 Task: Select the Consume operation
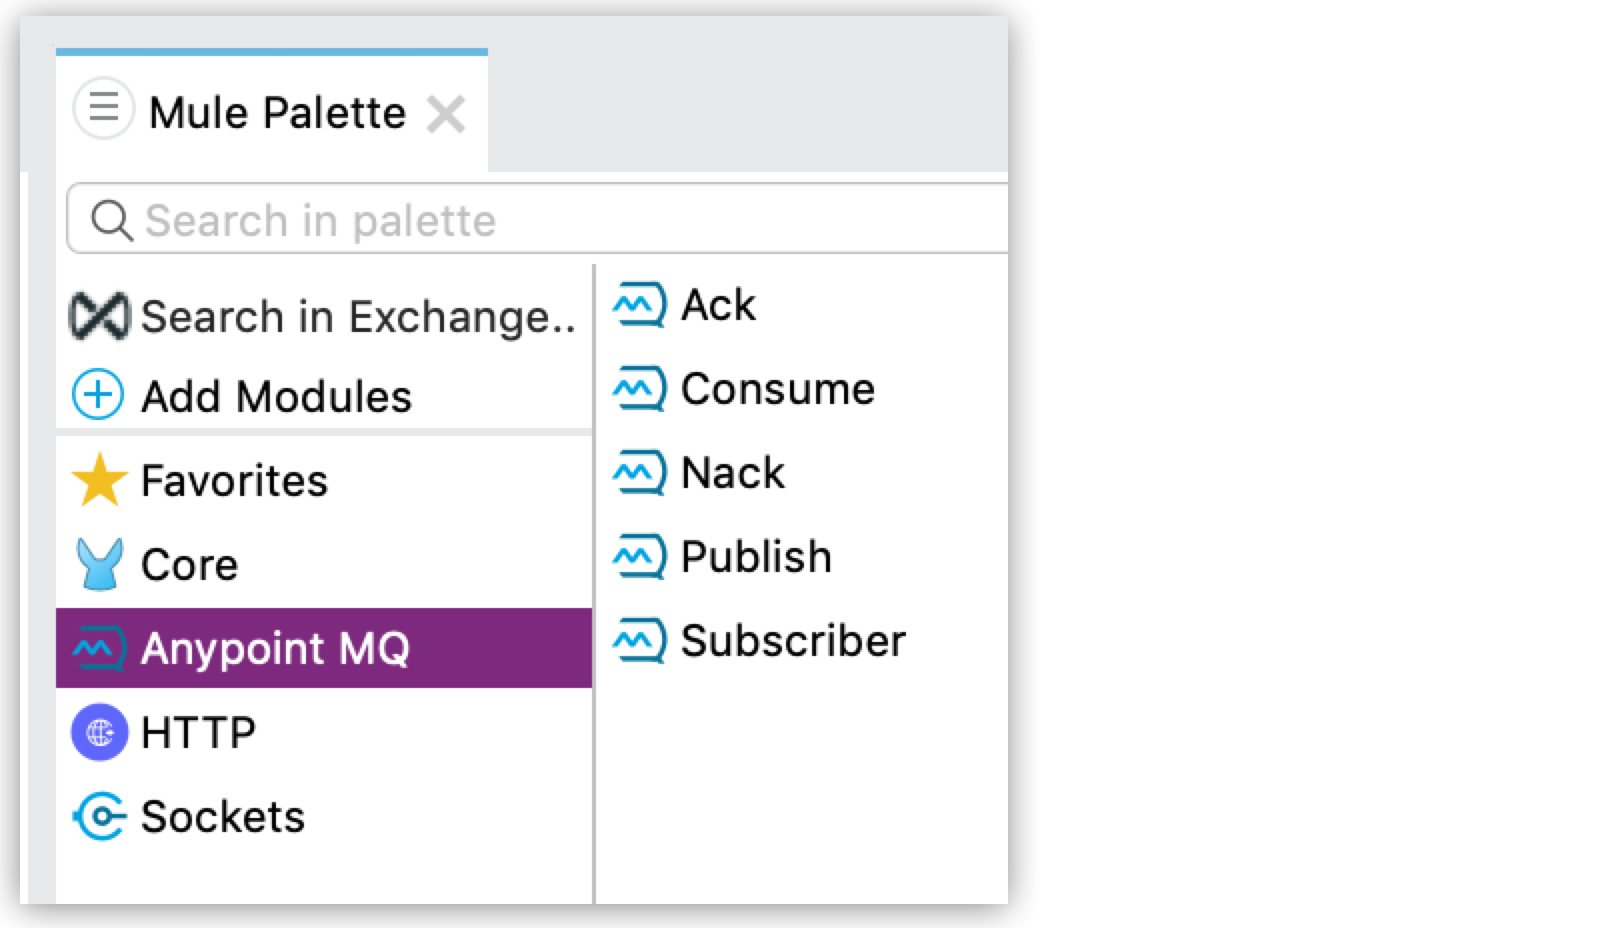(x=776, y=390)
